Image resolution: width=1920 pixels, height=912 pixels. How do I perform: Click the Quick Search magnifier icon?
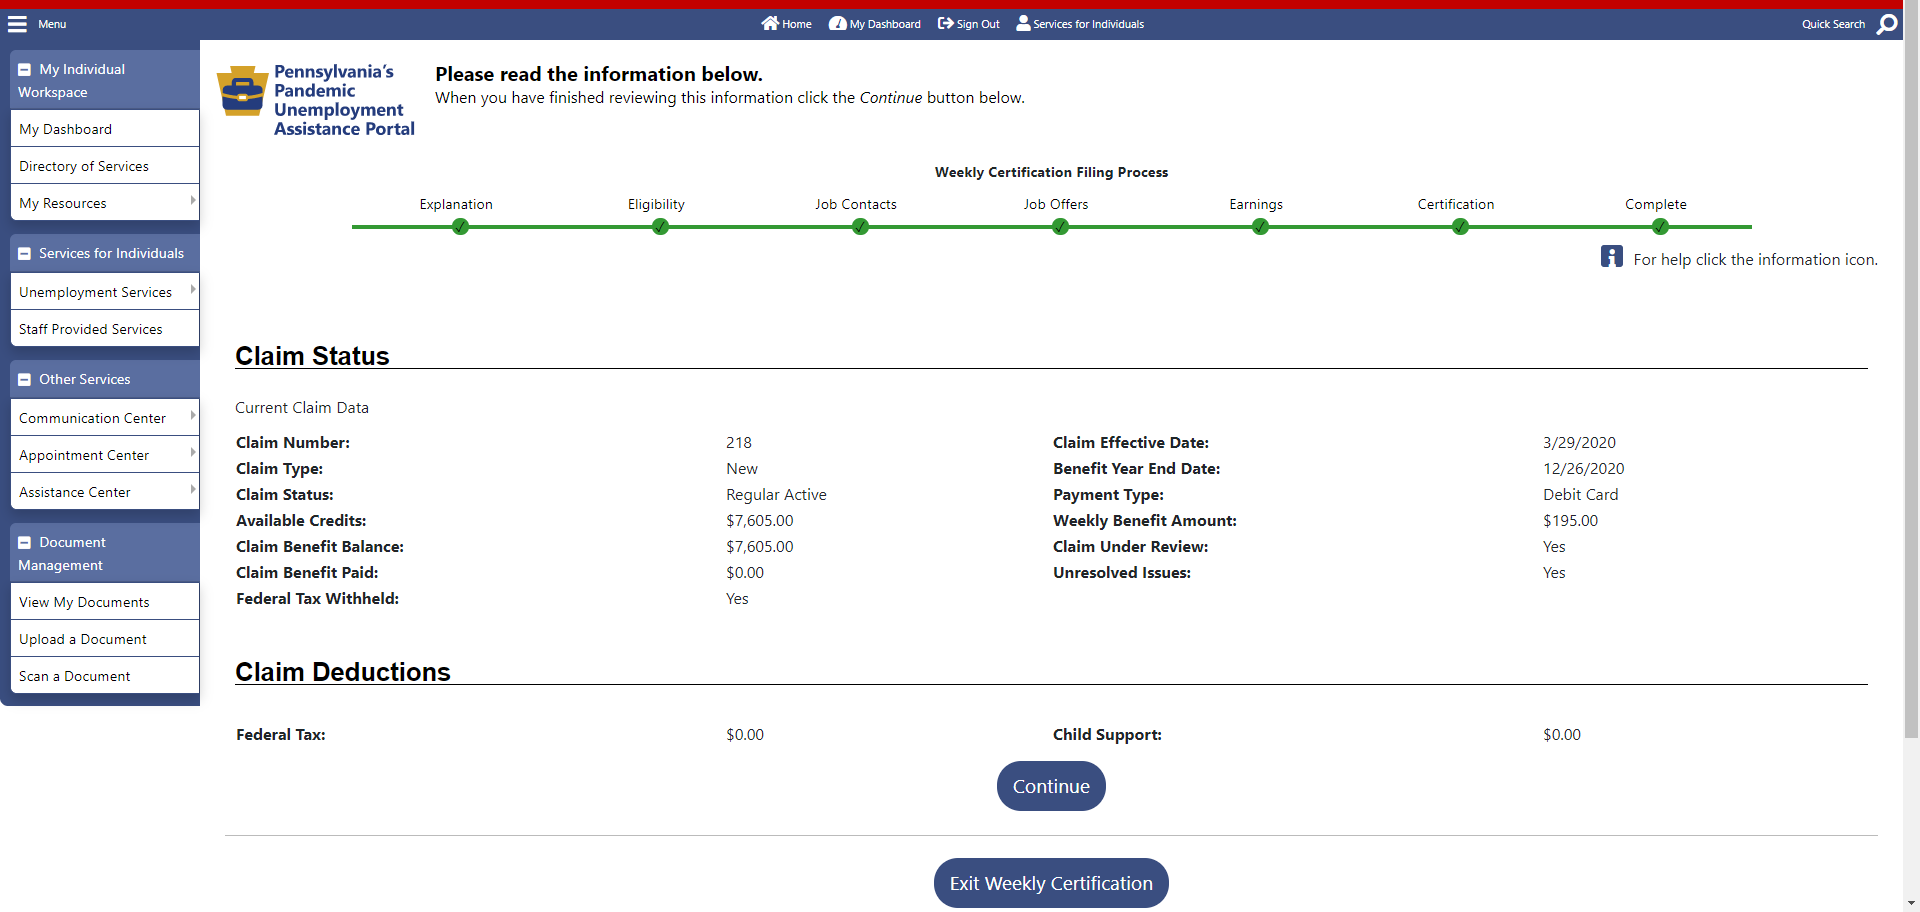pyautogui.click(x=1886, y=24)
